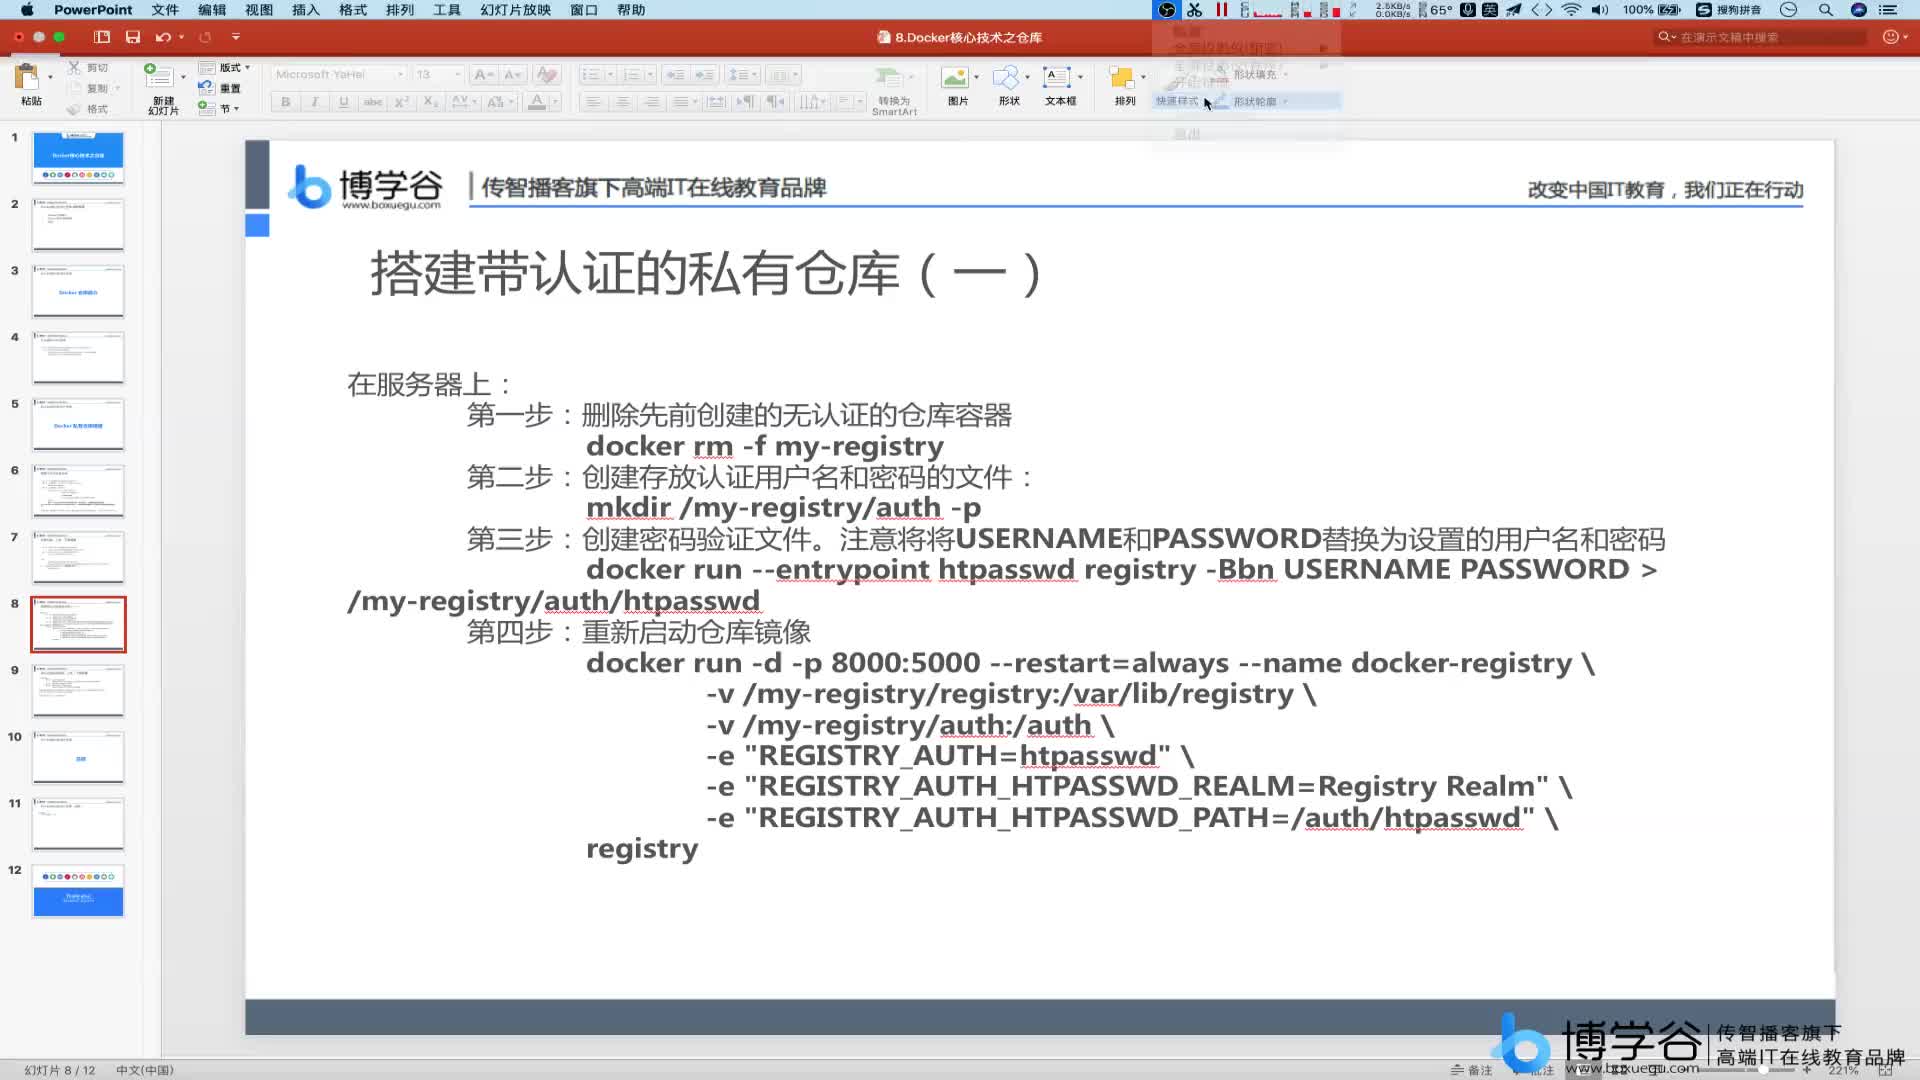Insert a new slide with the New Slide icon

[x=160, y=76]
